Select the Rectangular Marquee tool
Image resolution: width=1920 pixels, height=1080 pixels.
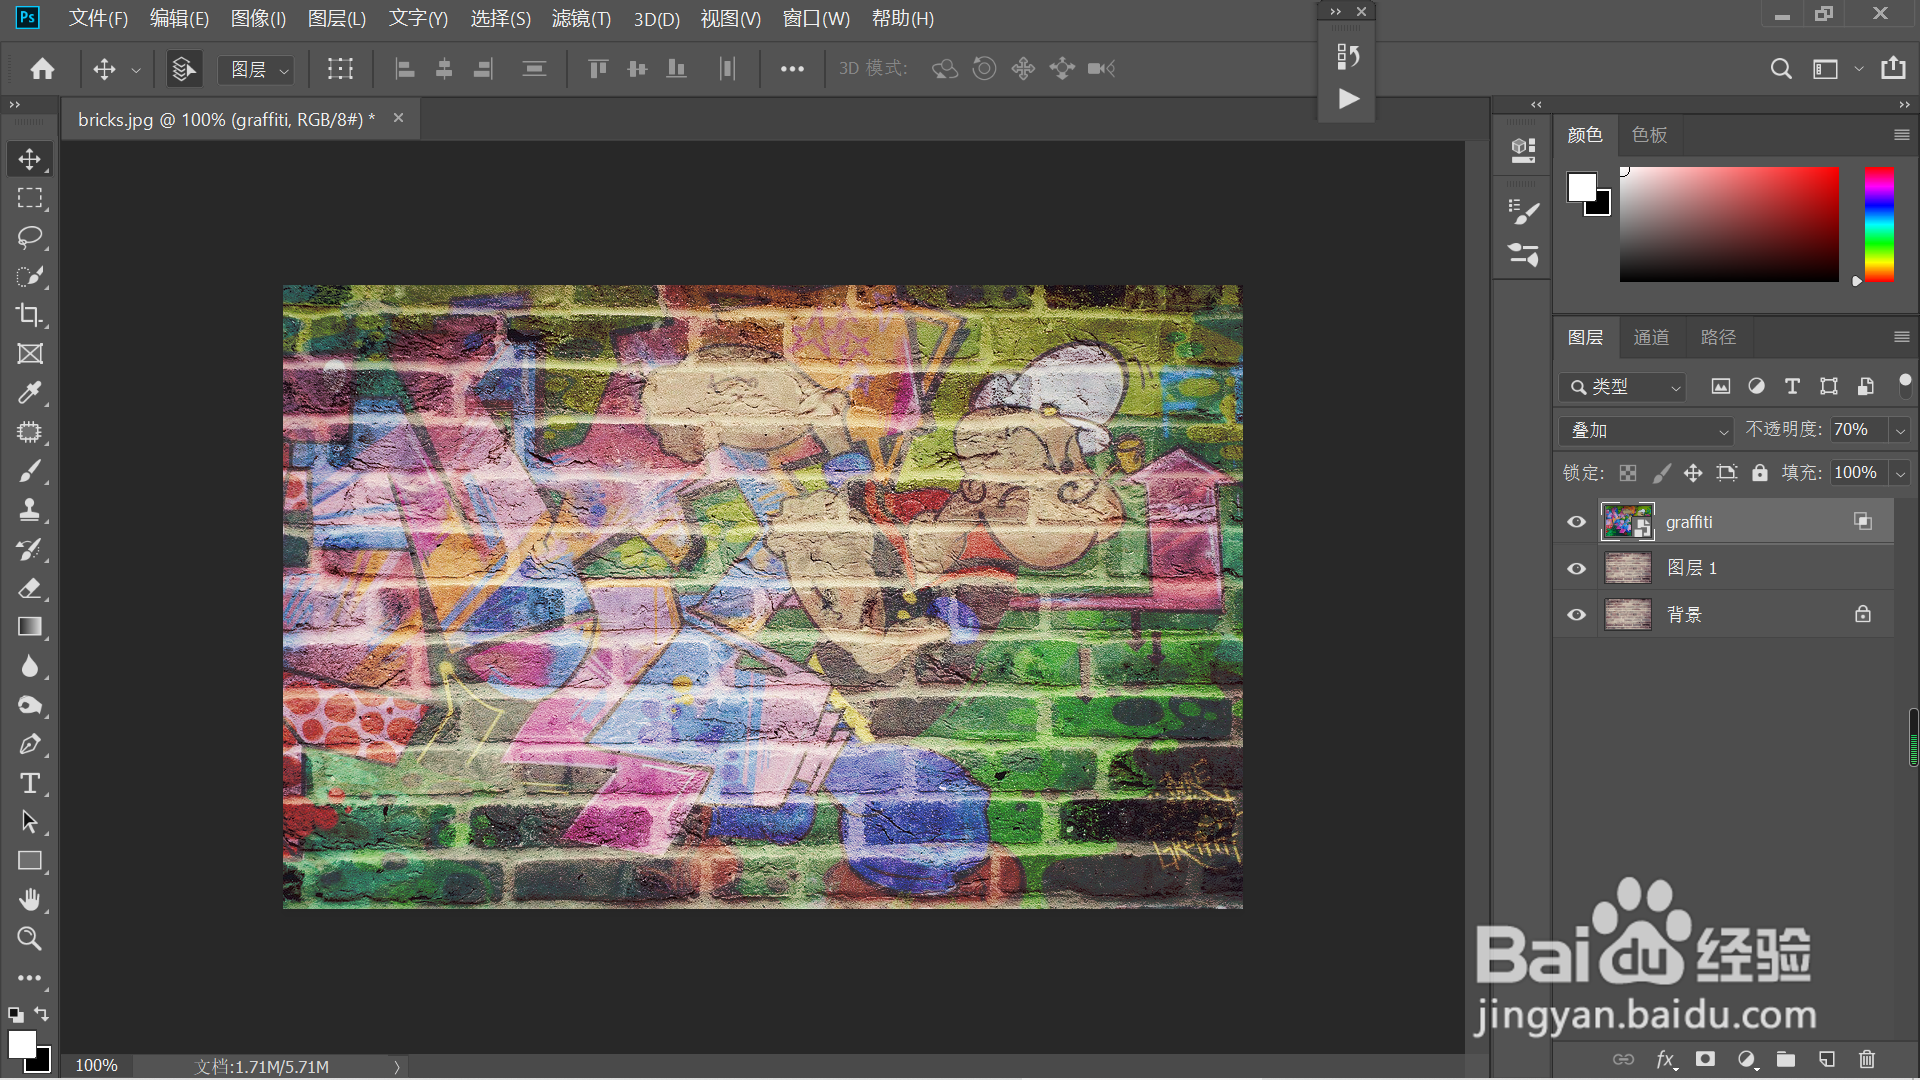(30, 198)
